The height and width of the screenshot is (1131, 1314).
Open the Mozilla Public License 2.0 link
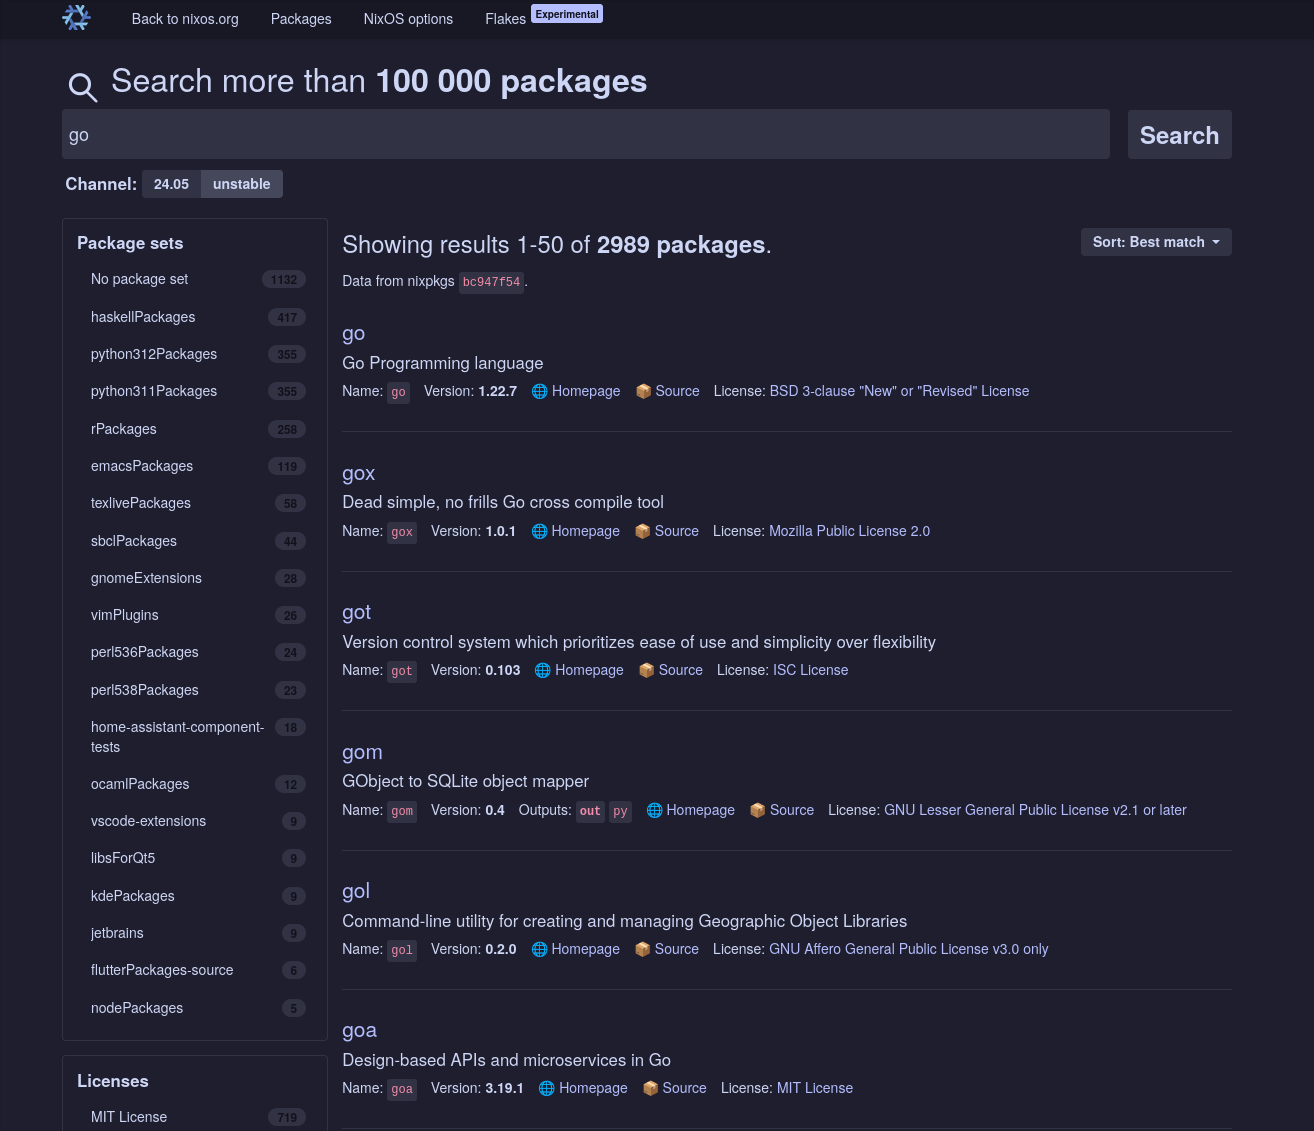click(849, 531)
